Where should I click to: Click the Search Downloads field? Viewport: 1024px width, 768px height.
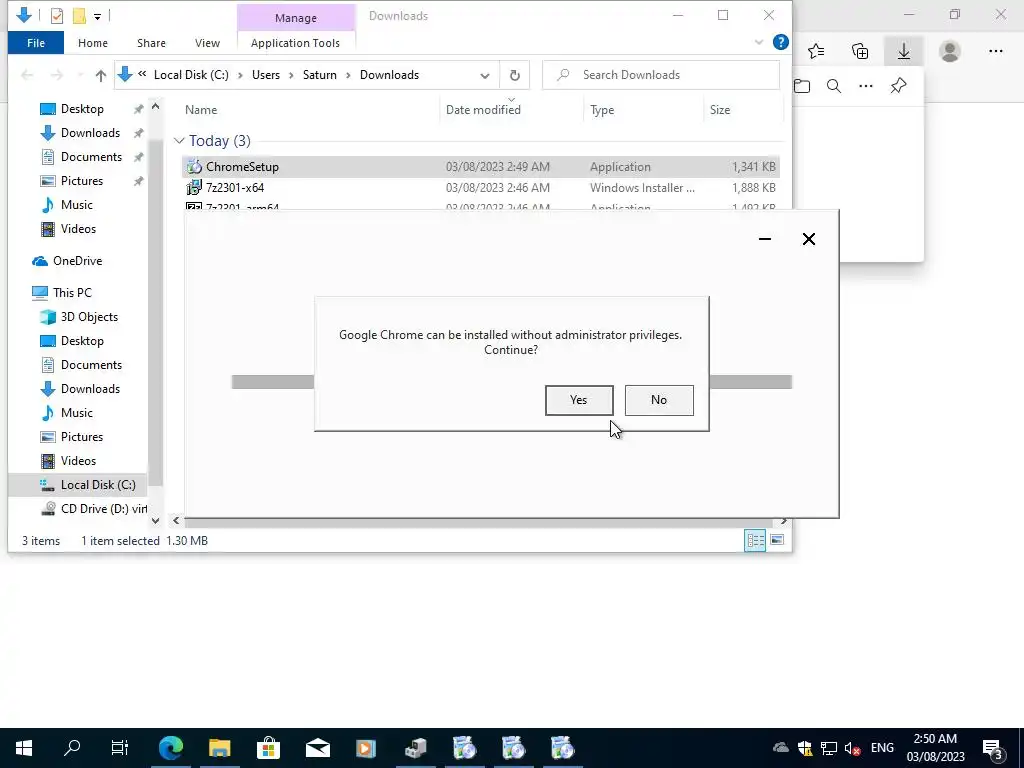pyautogui.click(x=661, y=75)
